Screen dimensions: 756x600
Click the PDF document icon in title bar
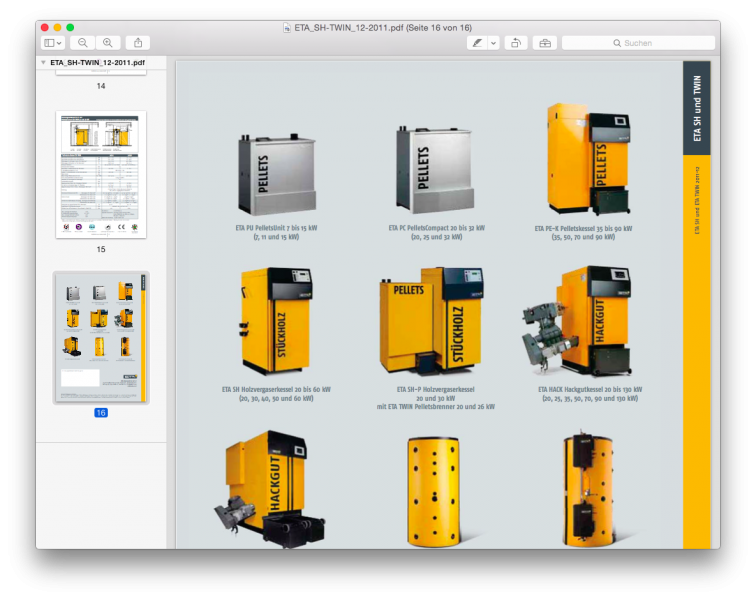click(288, 27)
